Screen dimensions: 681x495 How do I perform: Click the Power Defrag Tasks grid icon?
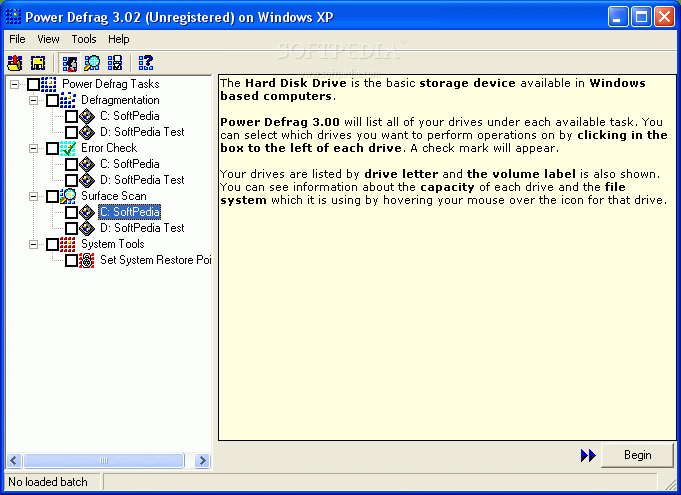[x=49, y=84]
